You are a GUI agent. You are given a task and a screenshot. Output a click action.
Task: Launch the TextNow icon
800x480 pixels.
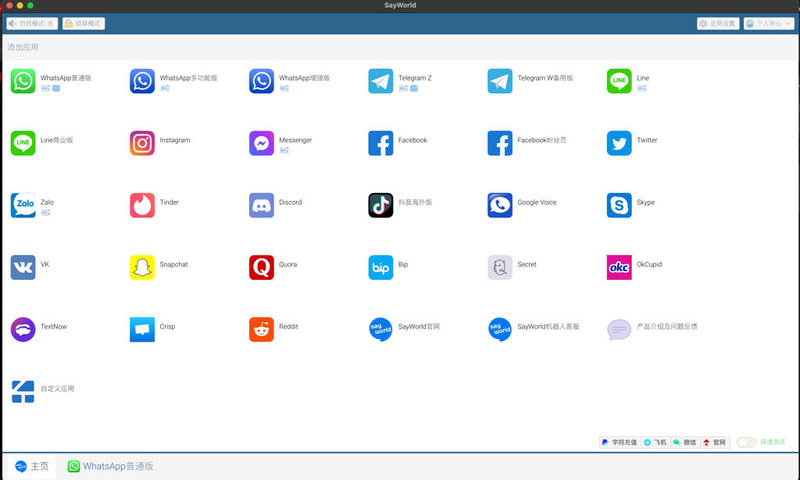click(23, 330)
